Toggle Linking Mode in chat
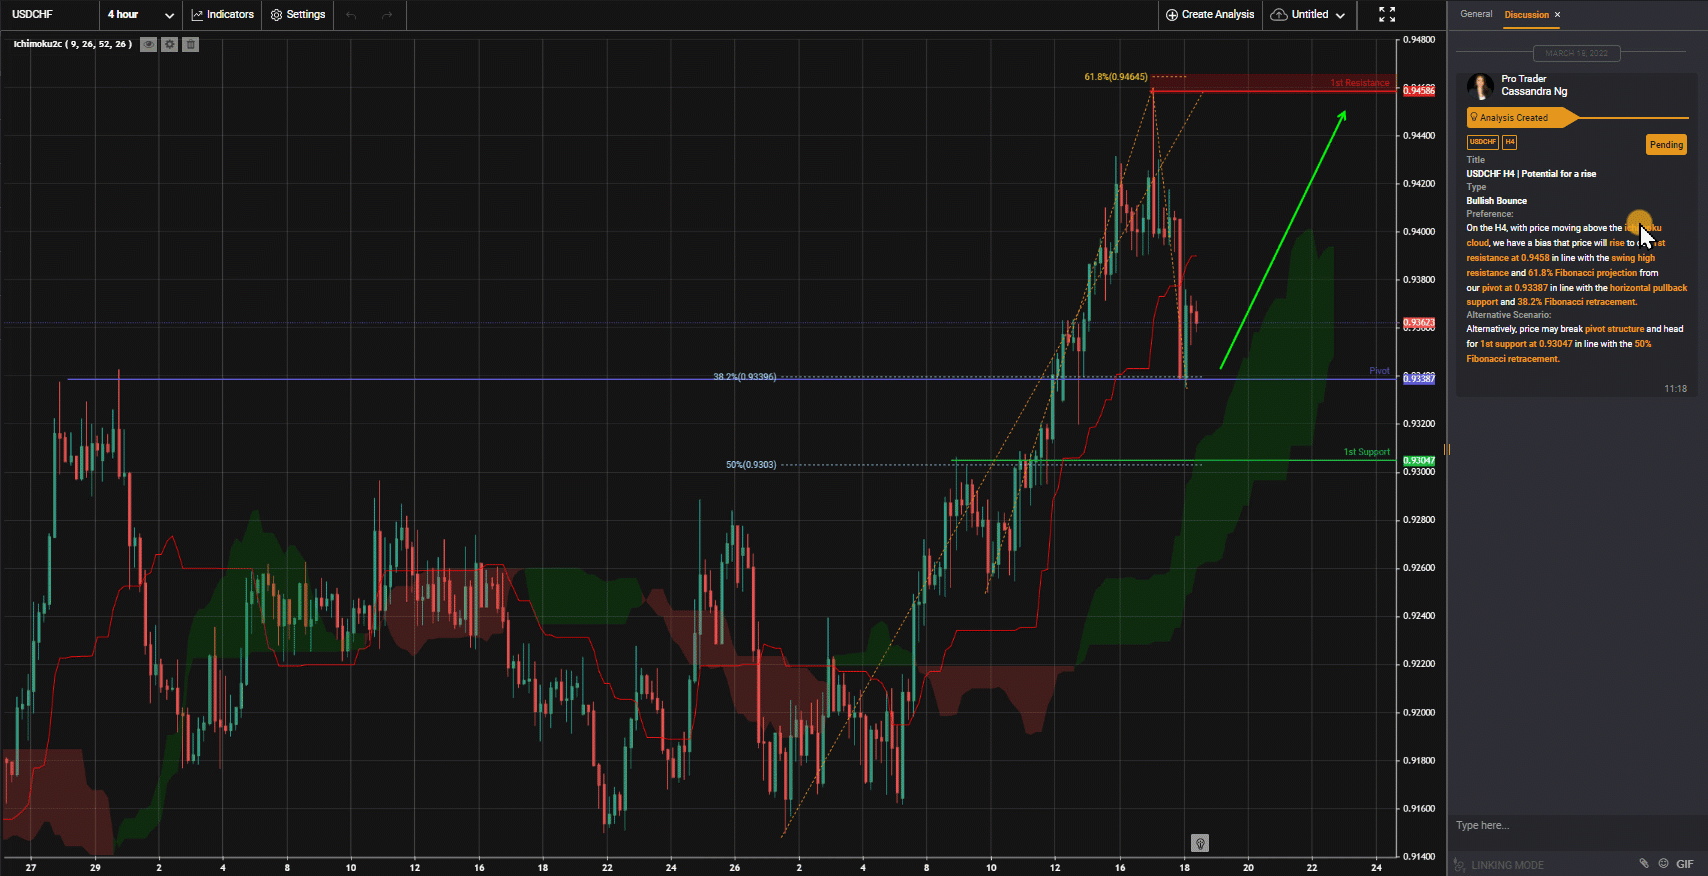 1499,865
